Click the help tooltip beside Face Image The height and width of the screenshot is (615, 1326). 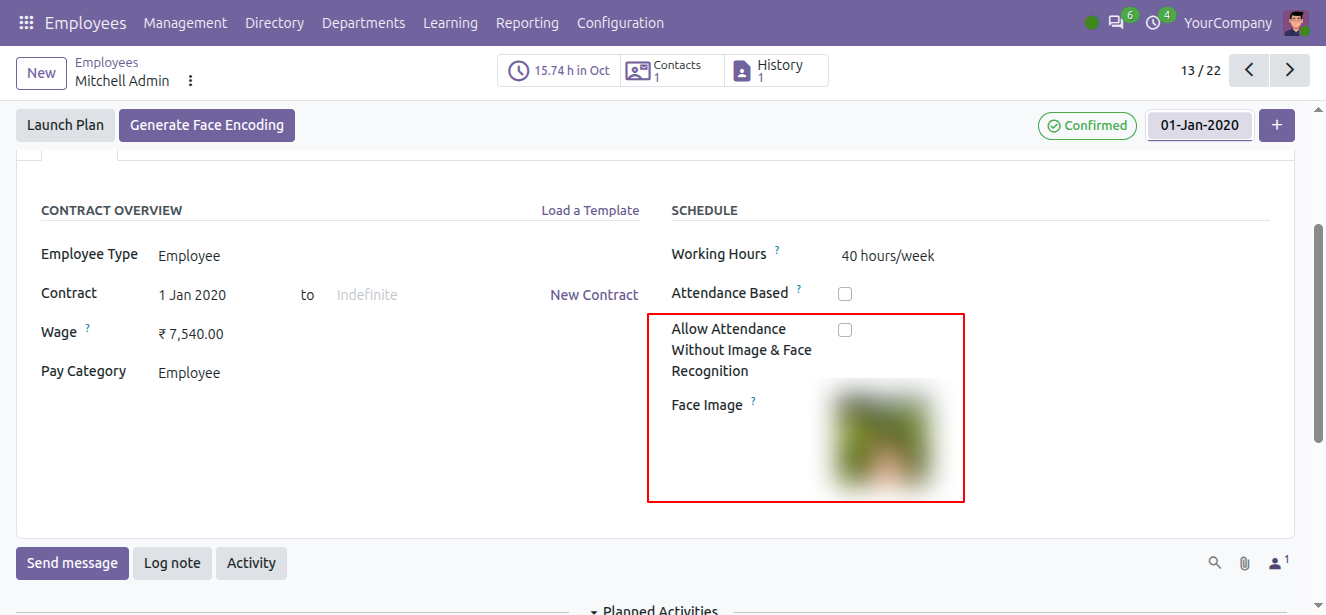click(753, 401)
